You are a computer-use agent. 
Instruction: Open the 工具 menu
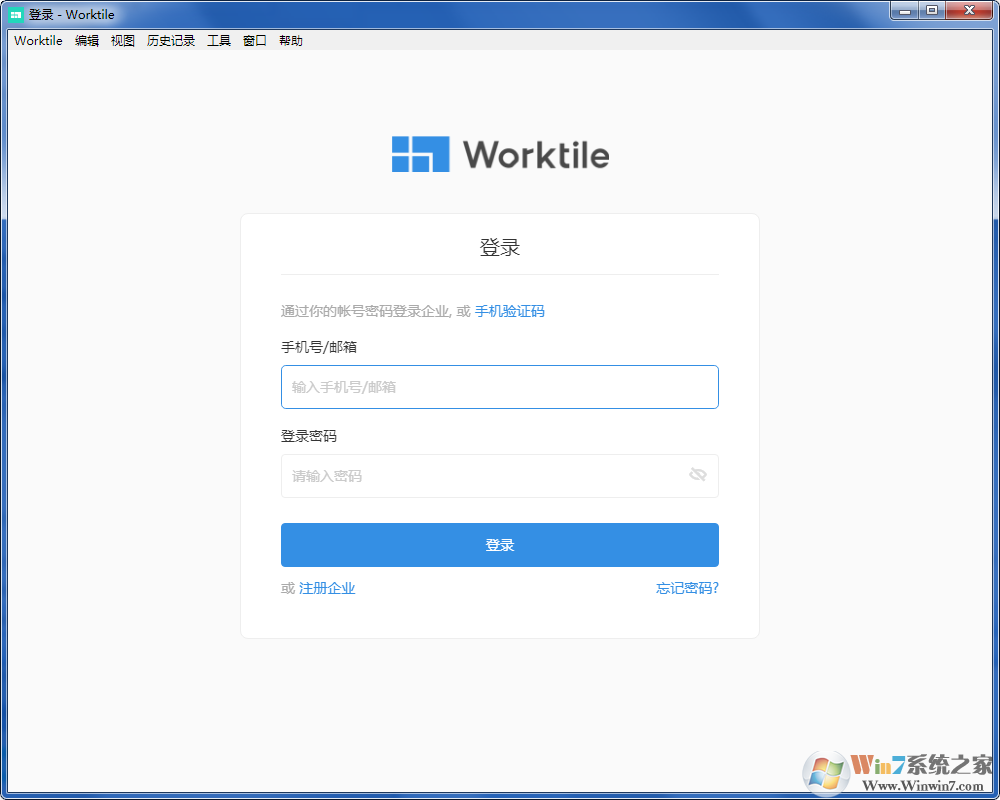[218, 40]
